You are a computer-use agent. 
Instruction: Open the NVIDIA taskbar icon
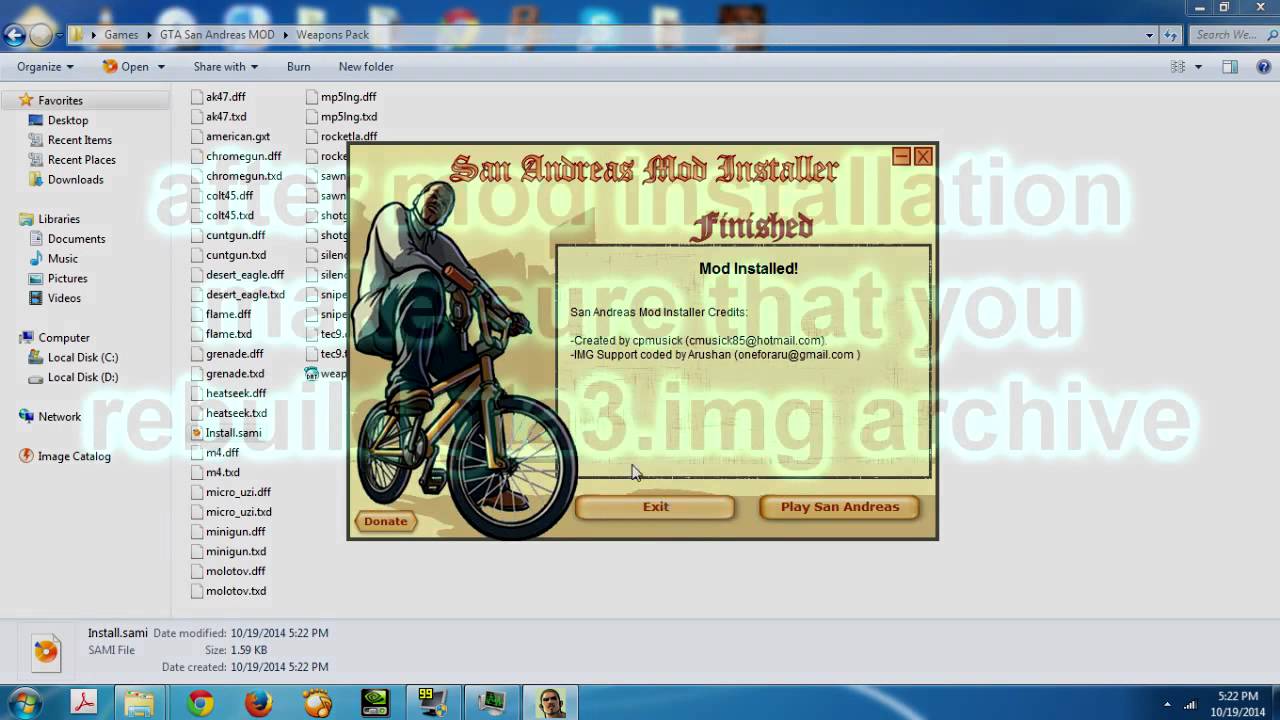pos(375,703)
